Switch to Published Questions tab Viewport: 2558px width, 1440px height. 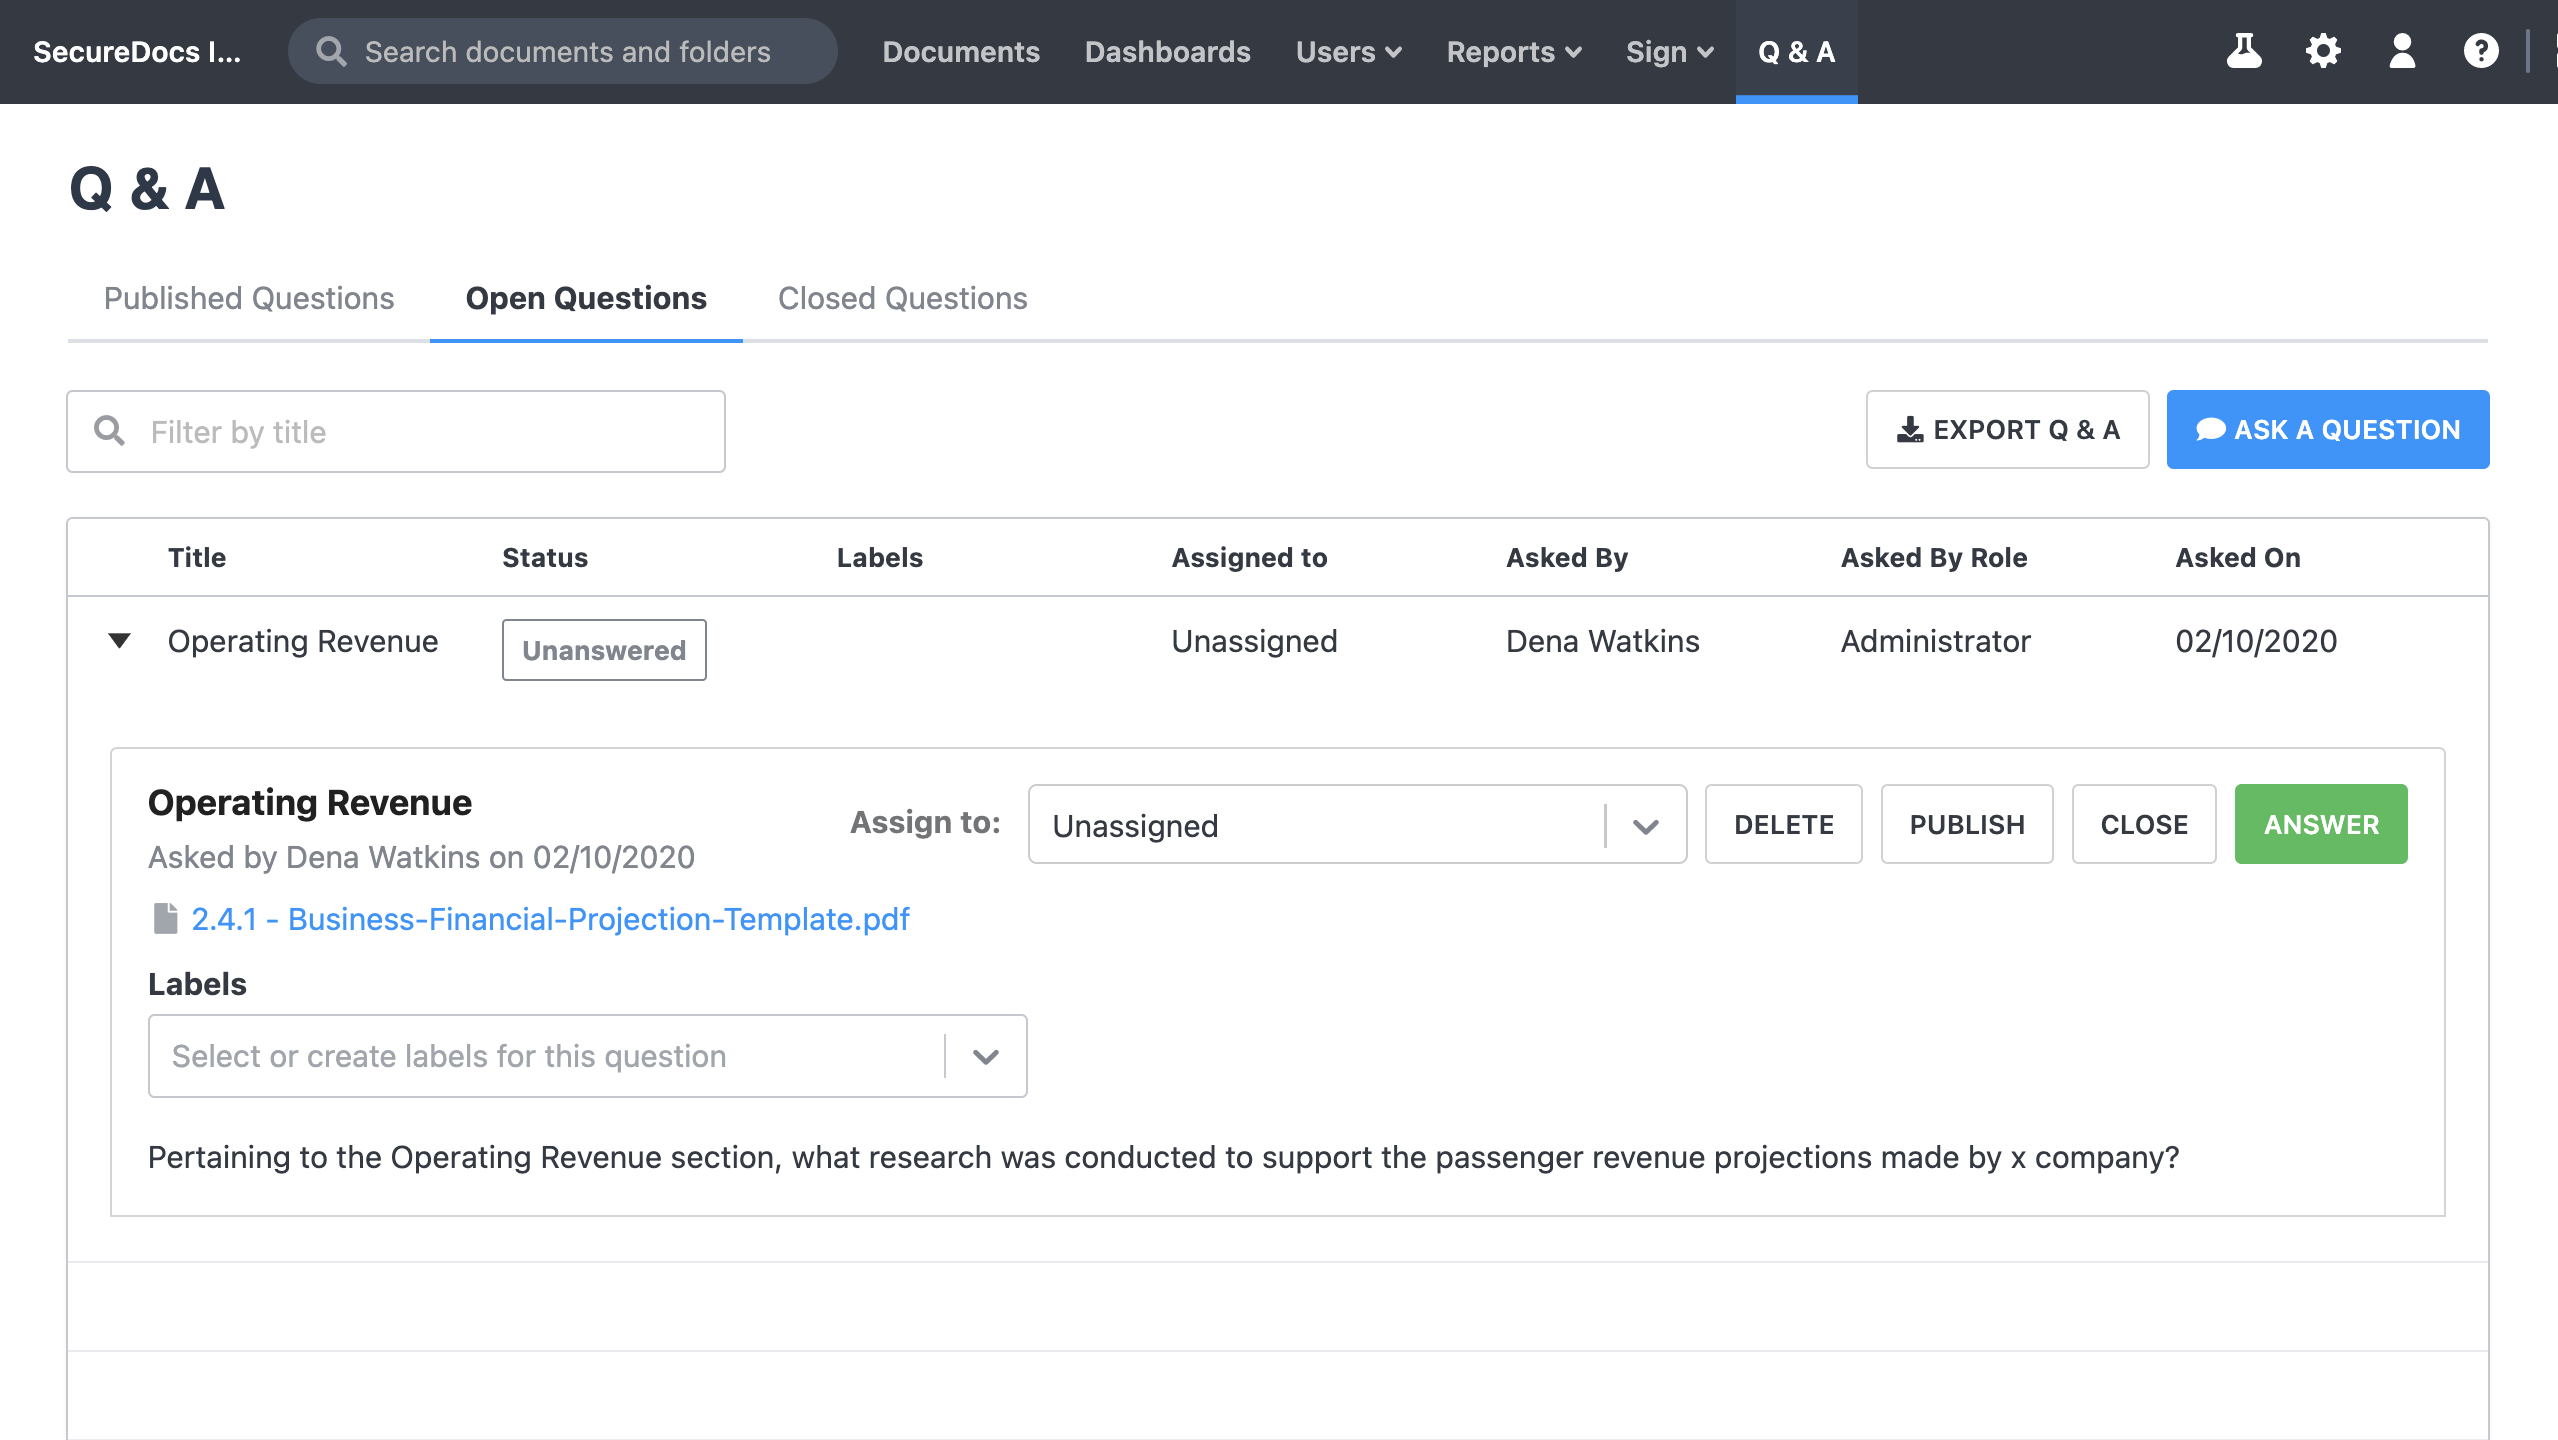248,297
